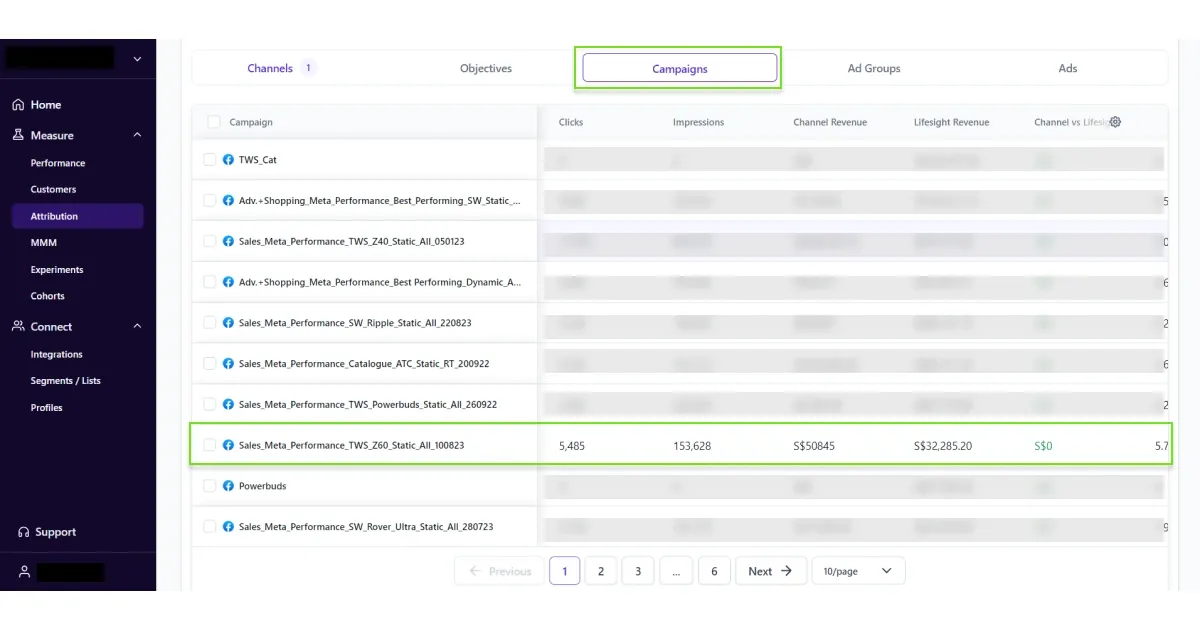Open Integrations in the sidebar
The height and width of the screenshot is (630, 1200).
coord(56,354)
